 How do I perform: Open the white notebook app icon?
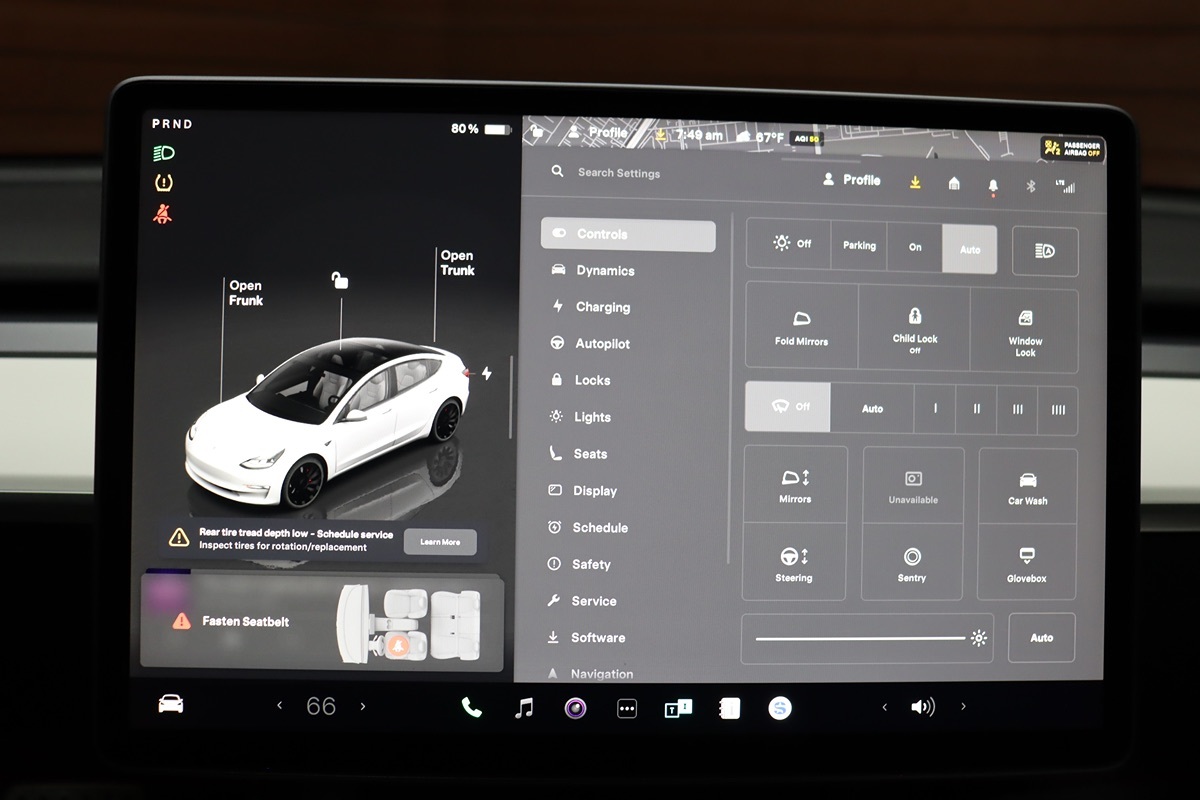coord(729,709)
